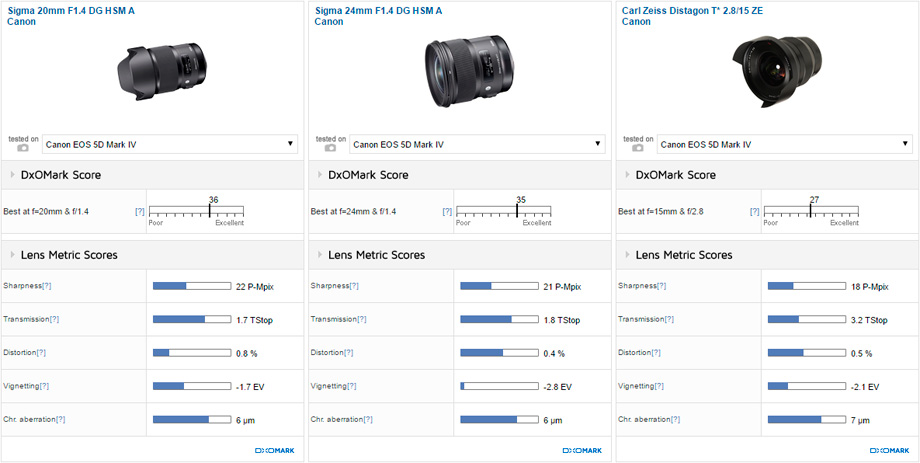Click the '18 P-Mpix' value
This screenshot has width=920, height=463.
click(x=870, y=286)
